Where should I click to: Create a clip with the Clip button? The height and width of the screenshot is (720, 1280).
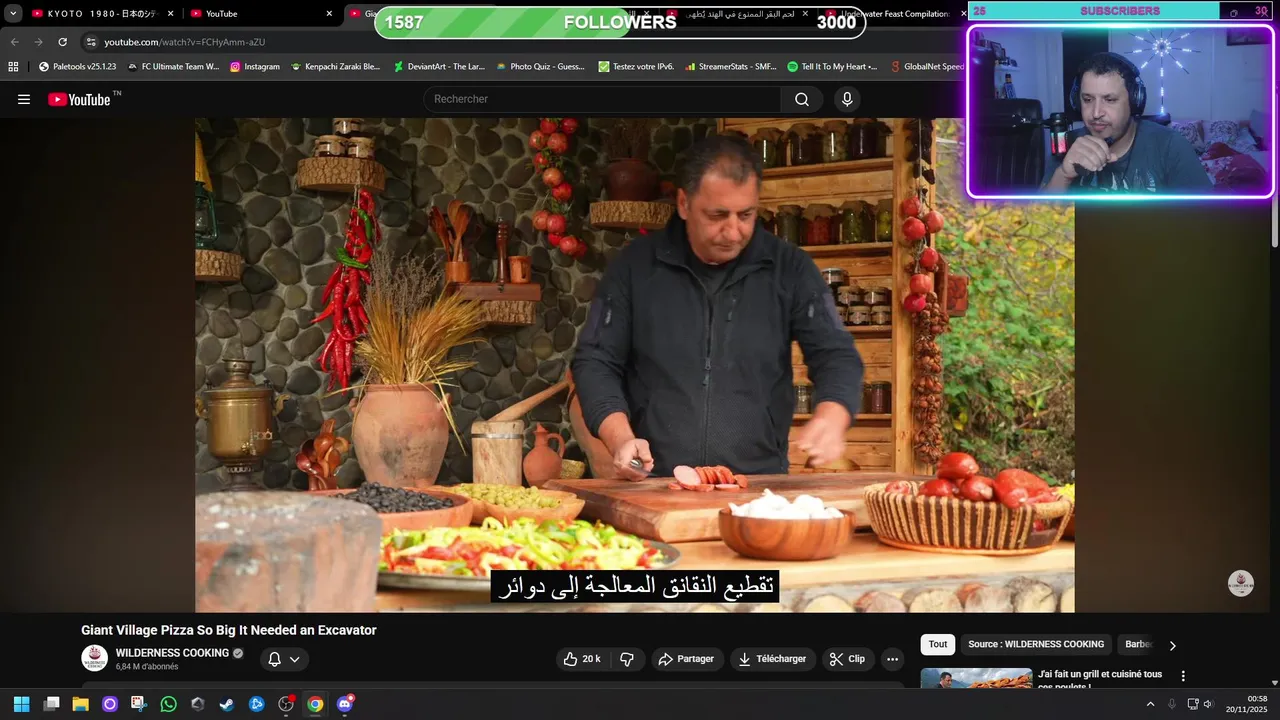click(848, 659)
